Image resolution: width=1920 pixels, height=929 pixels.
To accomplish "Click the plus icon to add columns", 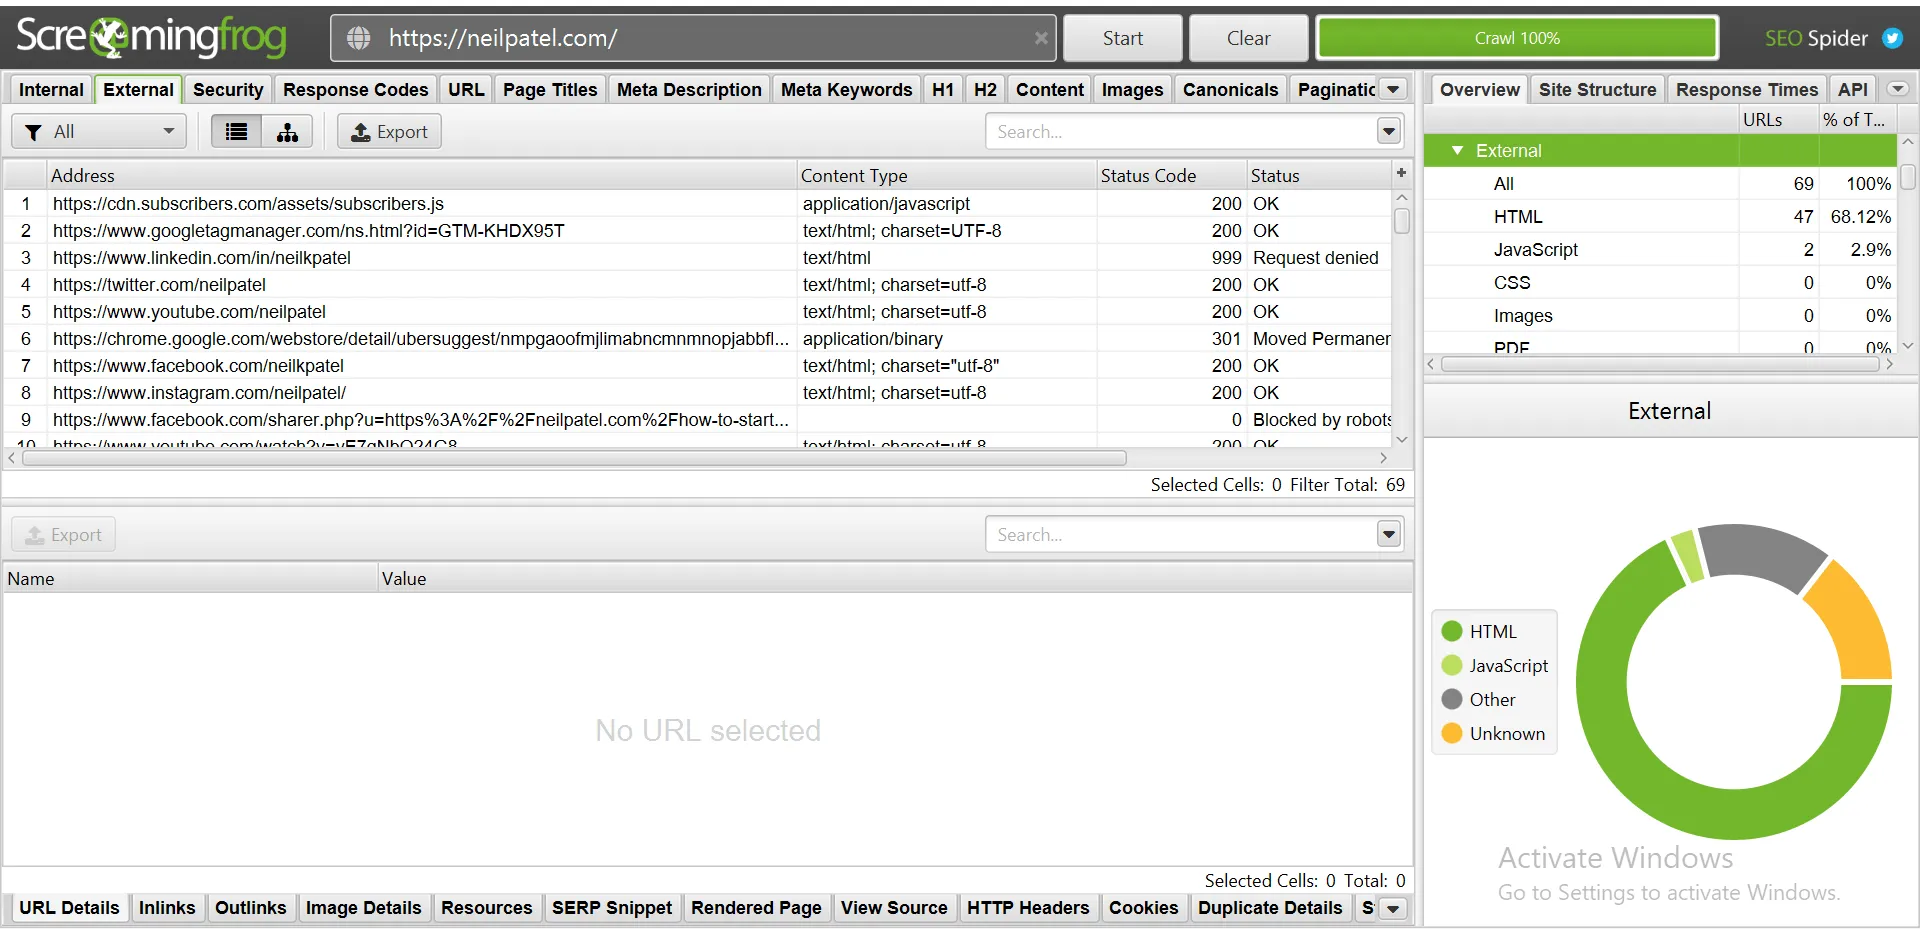I will coord(1401,173).
